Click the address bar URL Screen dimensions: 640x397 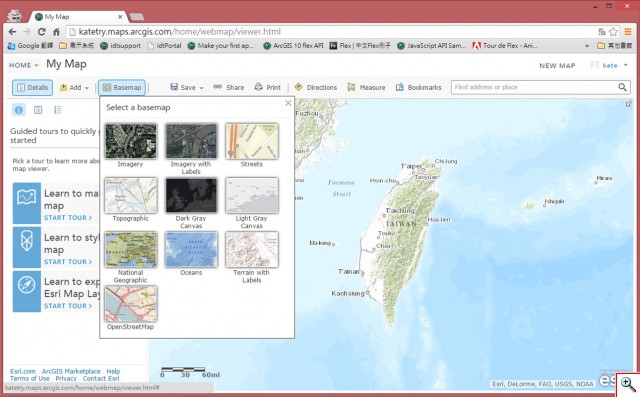[x=180, y=32]
